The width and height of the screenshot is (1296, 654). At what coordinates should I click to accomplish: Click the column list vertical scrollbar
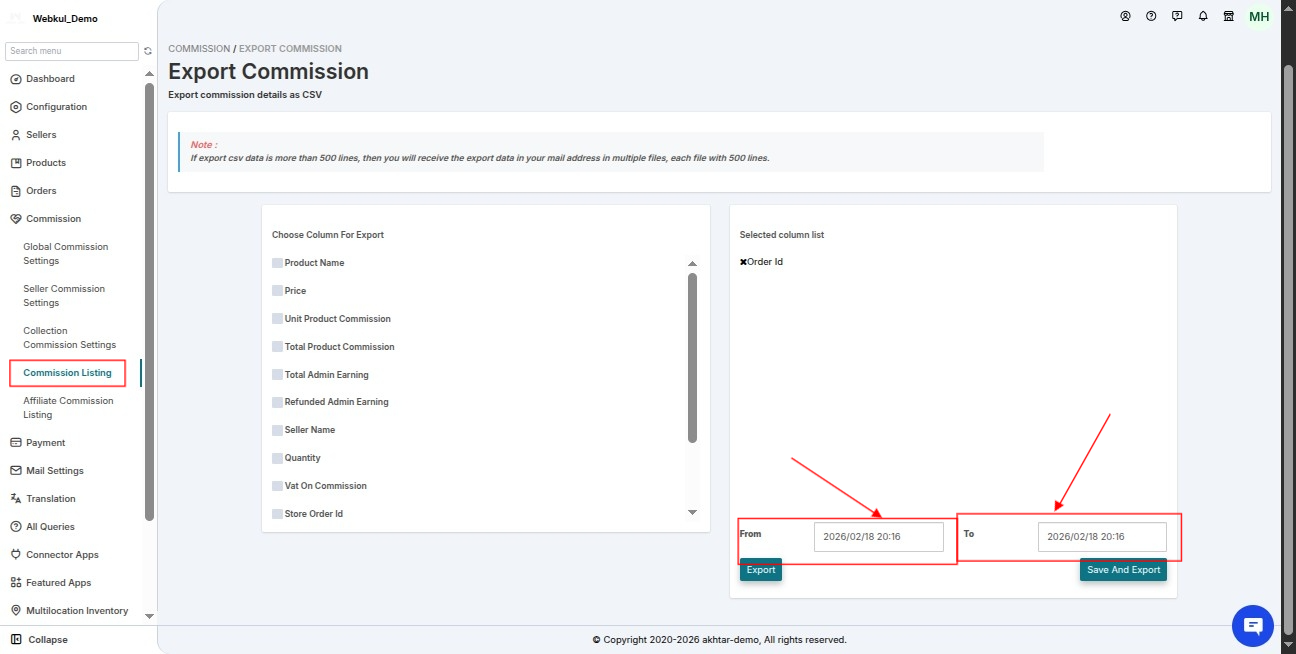click(x=692, y=358)
